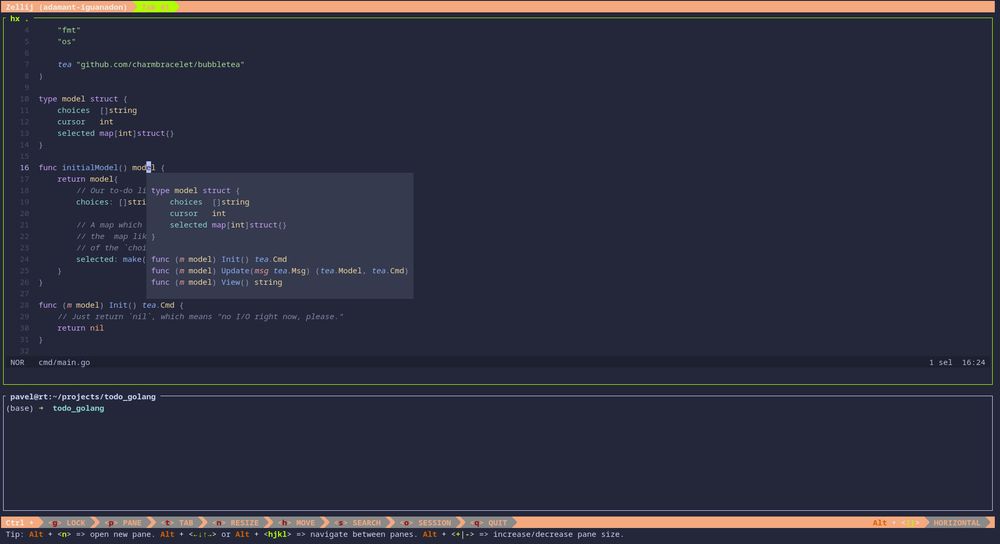The height and width of the screenshot is (544, 1000).
Task: Click the cmd/main.go file name
Action: pyautogui.click(x=64, y=362)
